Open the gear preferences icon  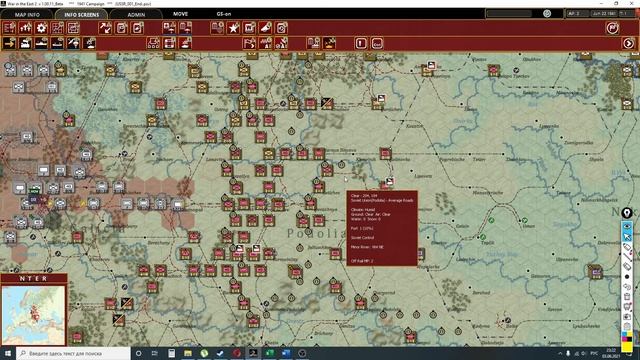(41, 28)
